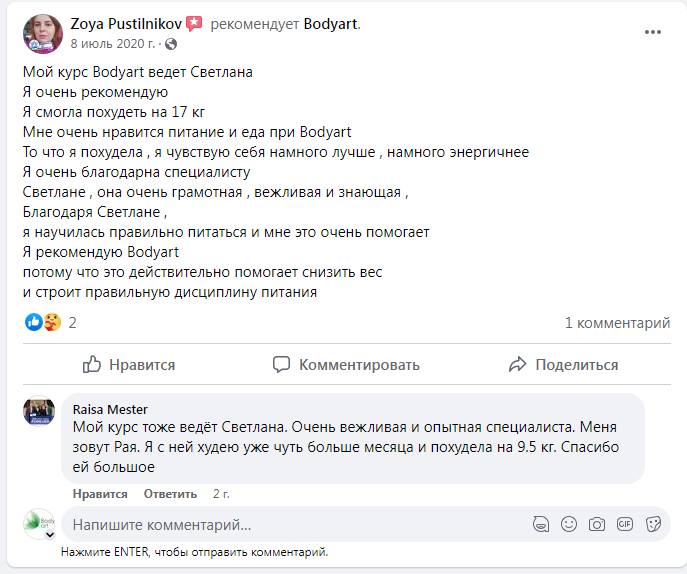Screen dimensions: 687x574
Task: Click the public audience globe icon
Action: 170,44
